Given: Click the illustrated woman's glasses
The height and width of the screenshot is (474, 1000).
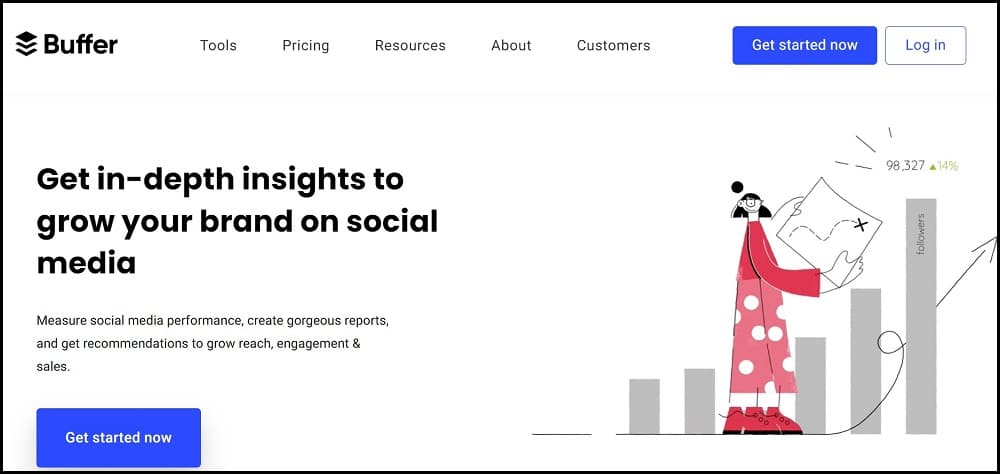Looking at the screenshot, I should coord(750,208).
